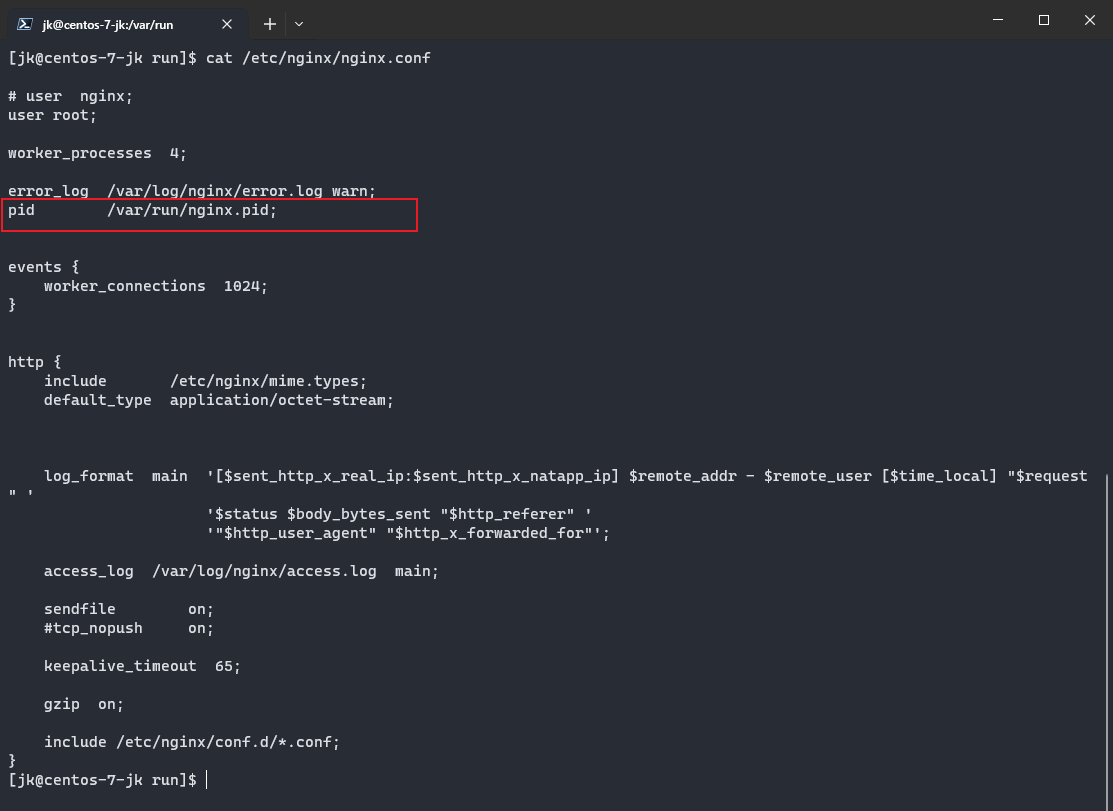Click the include /etc/nginx/conf.d/*.conf line
The image size is (1113, 811).
pyautogui.click(x=192, y=742)
